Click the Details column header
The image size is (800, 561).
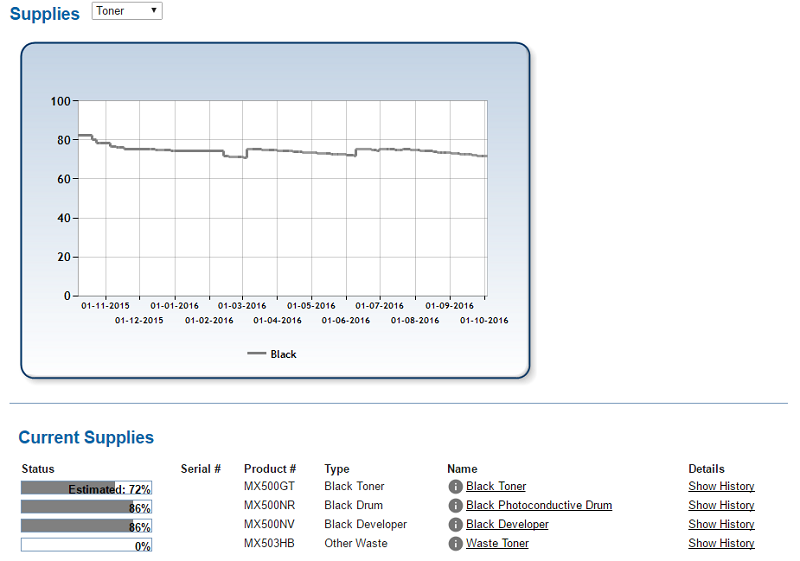pyautogui.click(x=706, y=469)
